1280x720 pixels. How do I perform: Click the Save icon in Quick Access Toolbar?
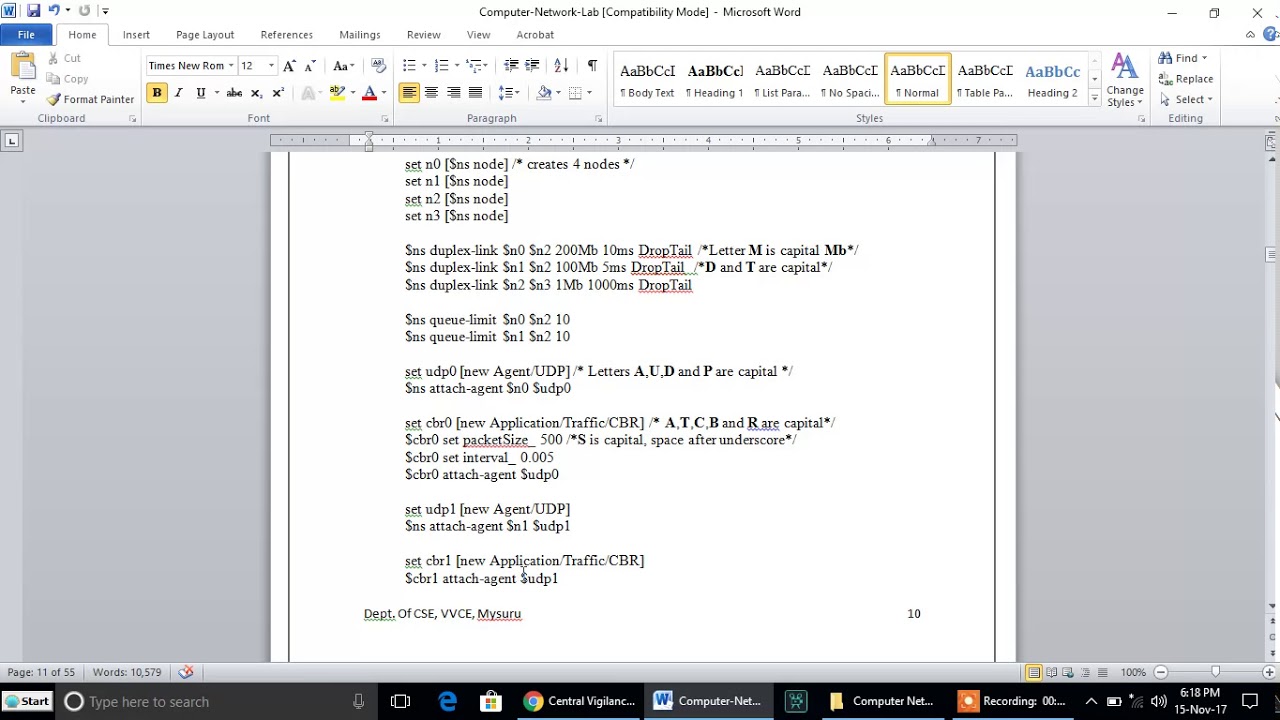(33, 11)
